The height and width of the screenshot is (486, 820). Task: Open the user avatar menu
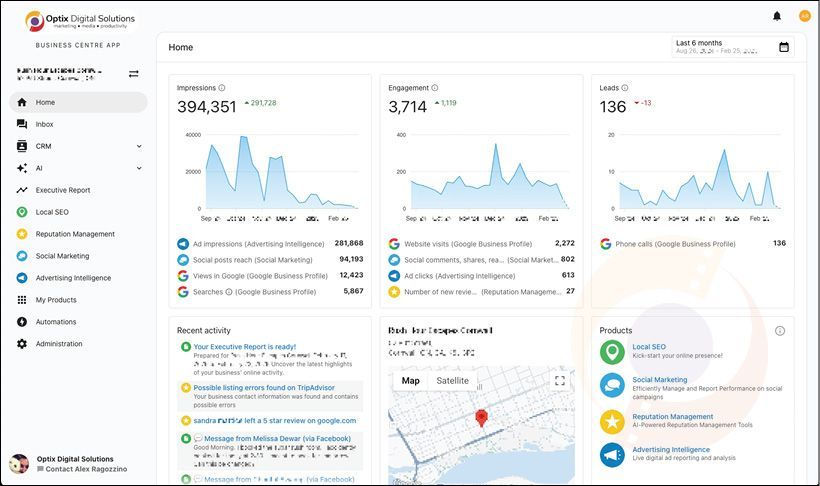pyautogui.click(x=804, y=16)
